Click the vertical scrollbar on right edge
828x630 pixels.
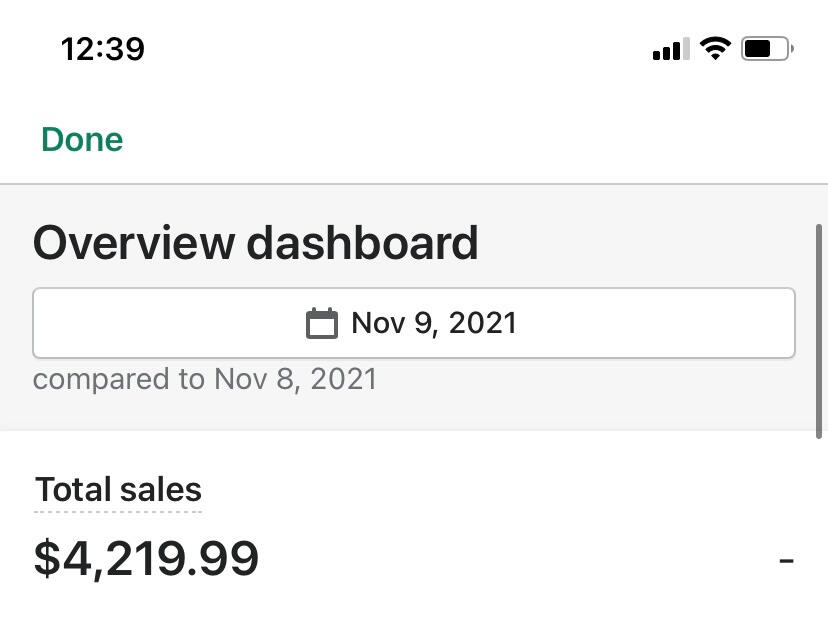[820, 330]
